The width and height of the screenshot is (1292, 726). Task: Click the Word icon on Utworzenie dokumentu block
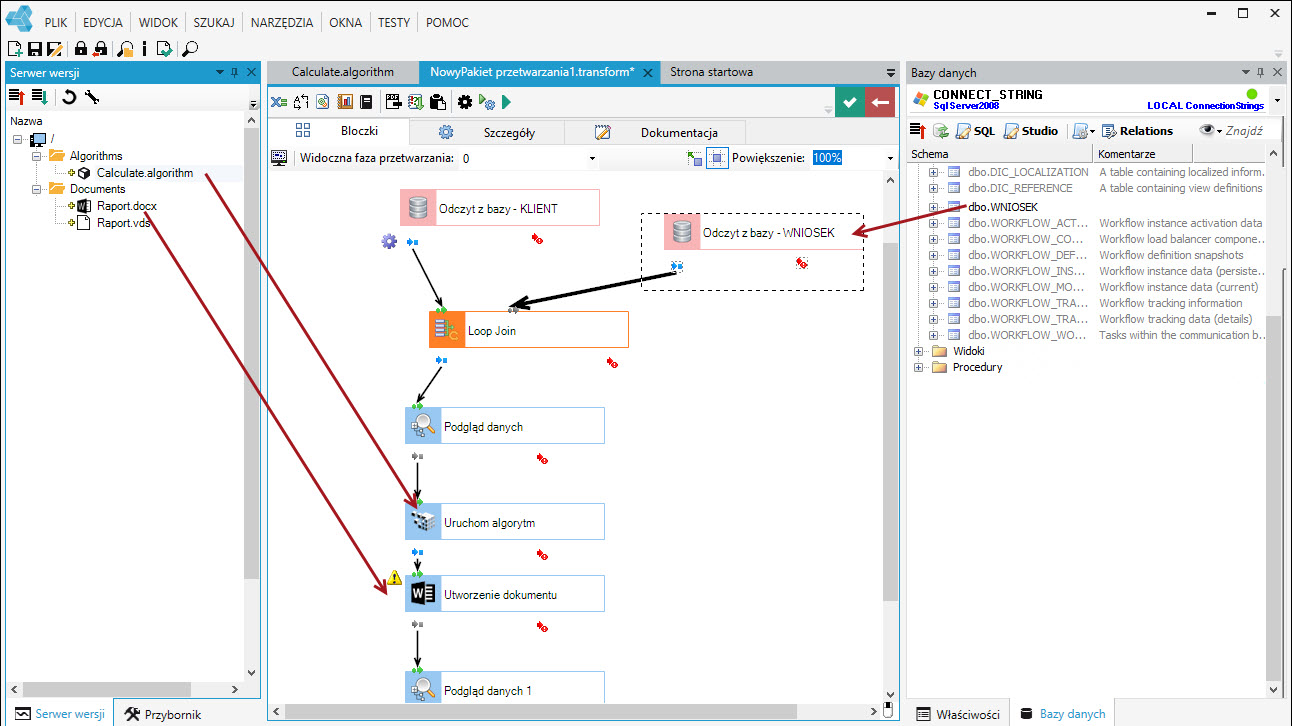pos(421,594)
